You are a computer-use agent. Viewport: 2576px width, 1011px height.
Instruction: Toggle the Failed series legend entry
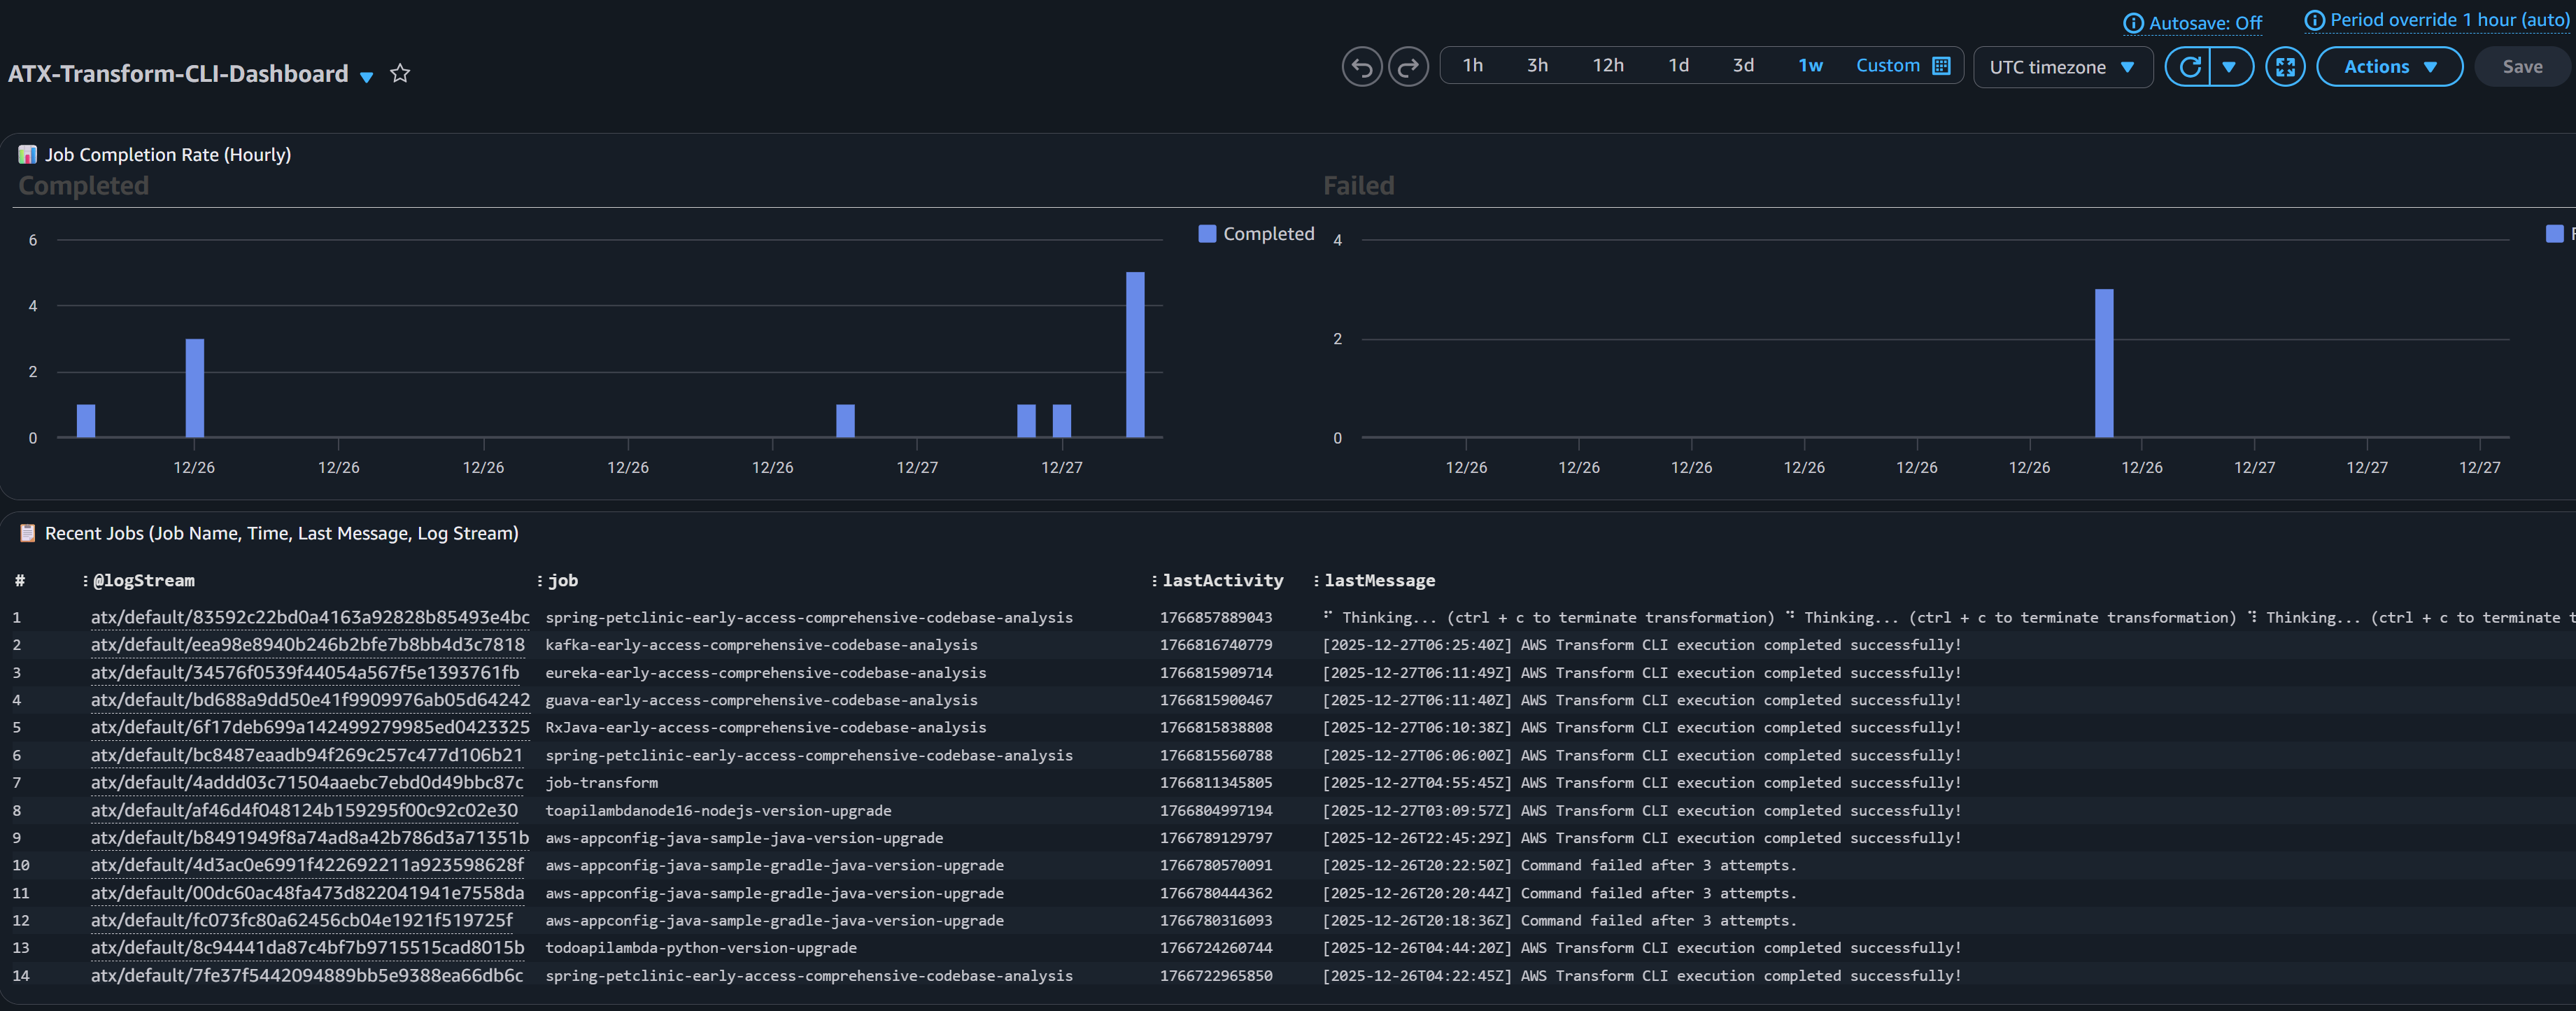click(2557, 233)
